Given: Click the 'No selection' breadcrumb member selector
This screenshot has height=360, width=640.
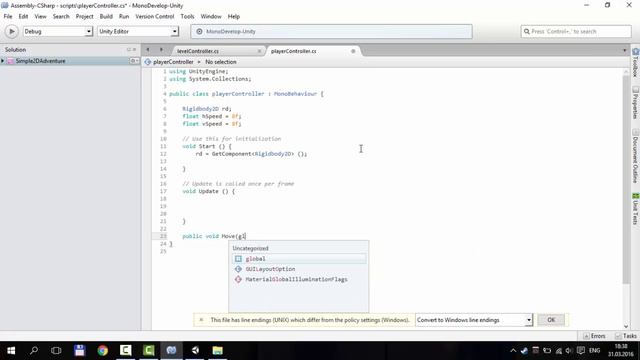Looking at the screenshot, I should 220,62.
